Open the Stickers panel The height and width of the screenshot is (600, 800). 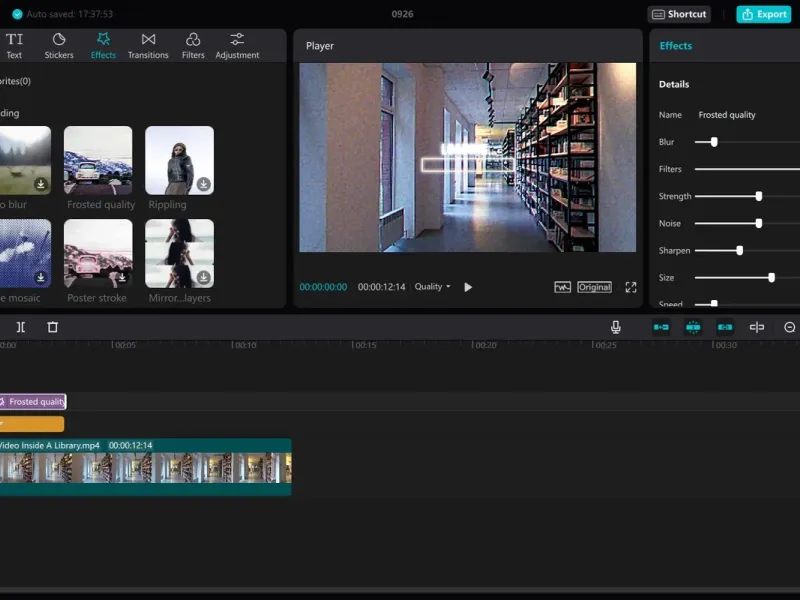click(x=59, y=45)
